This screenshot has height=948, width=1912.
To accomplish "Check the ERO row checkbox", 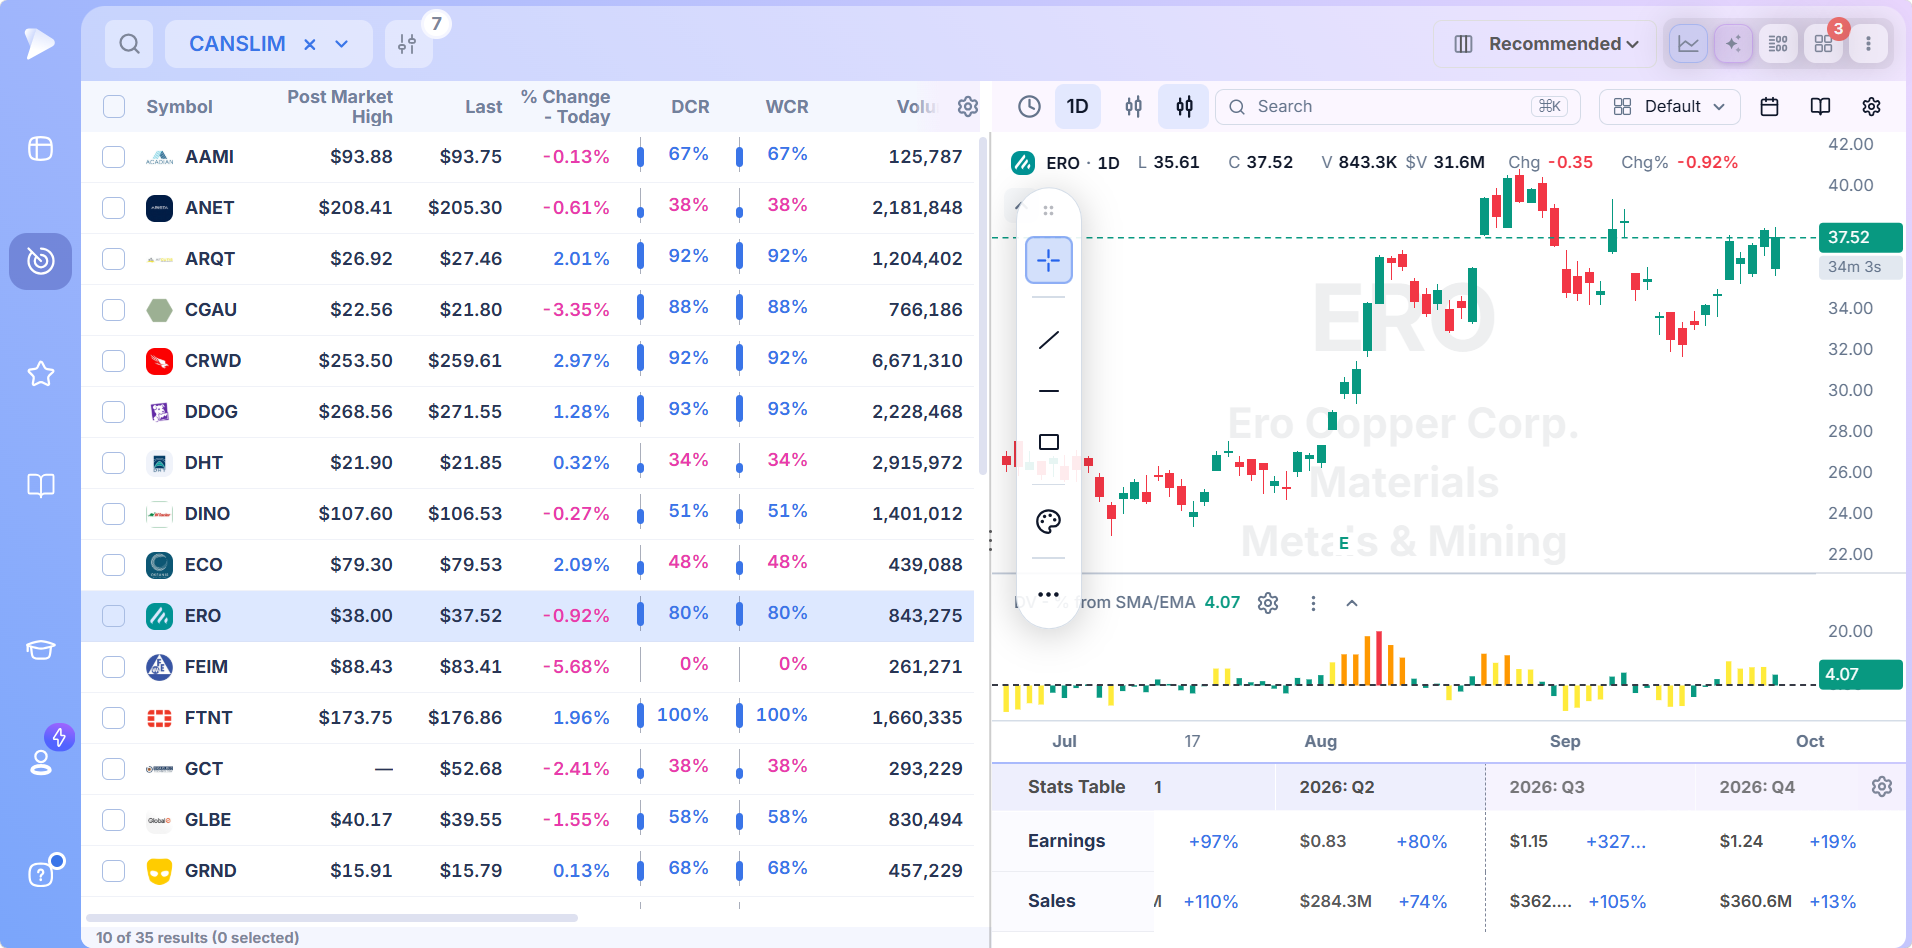I will coord(114,616).
